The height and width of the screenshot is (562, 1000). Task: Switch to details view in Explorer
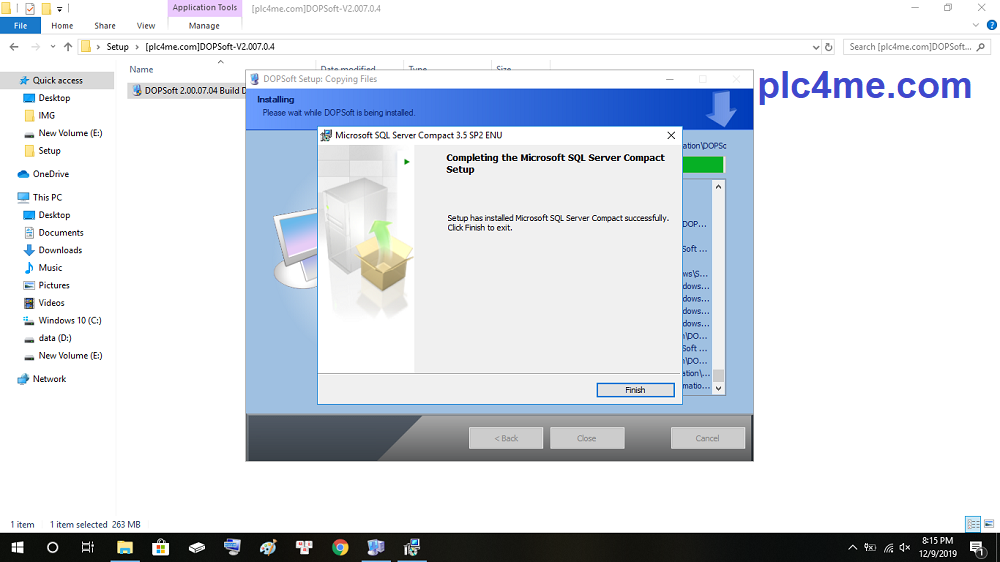pyautogui.click(x=972, y=524)
